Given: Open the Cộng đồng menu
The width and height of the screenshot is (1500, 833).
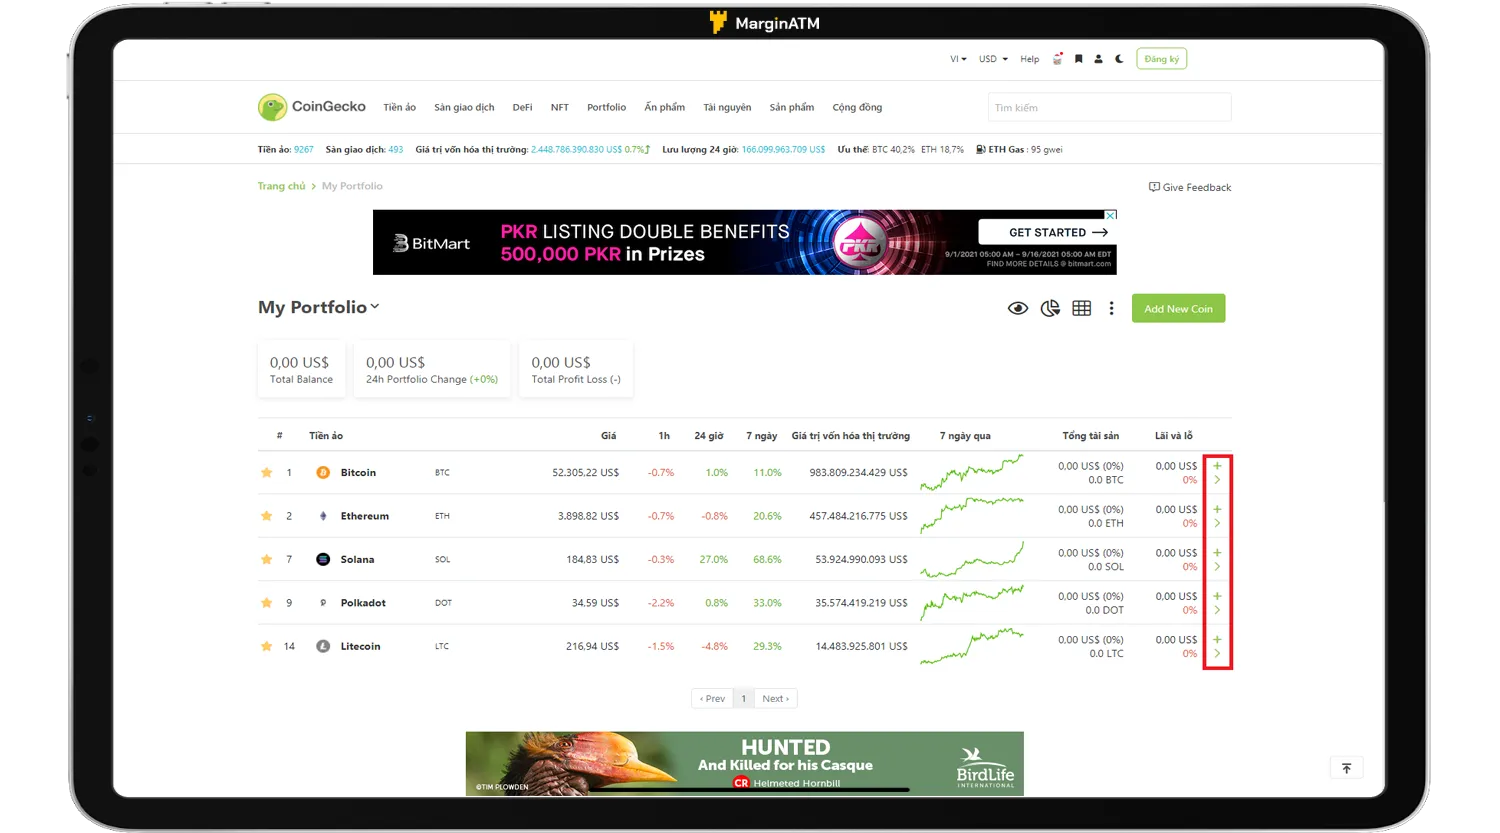Looking at the screenshot, I should (857, 107).
